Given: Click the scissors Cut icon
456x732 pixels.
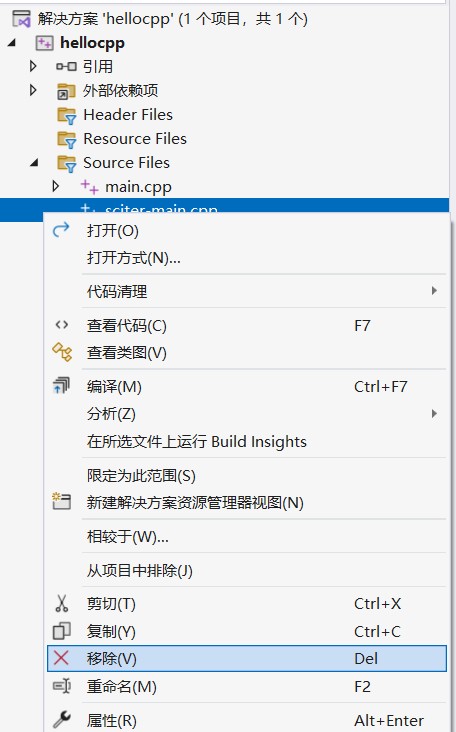Looking at the screenshot, I should pos(62,603).
